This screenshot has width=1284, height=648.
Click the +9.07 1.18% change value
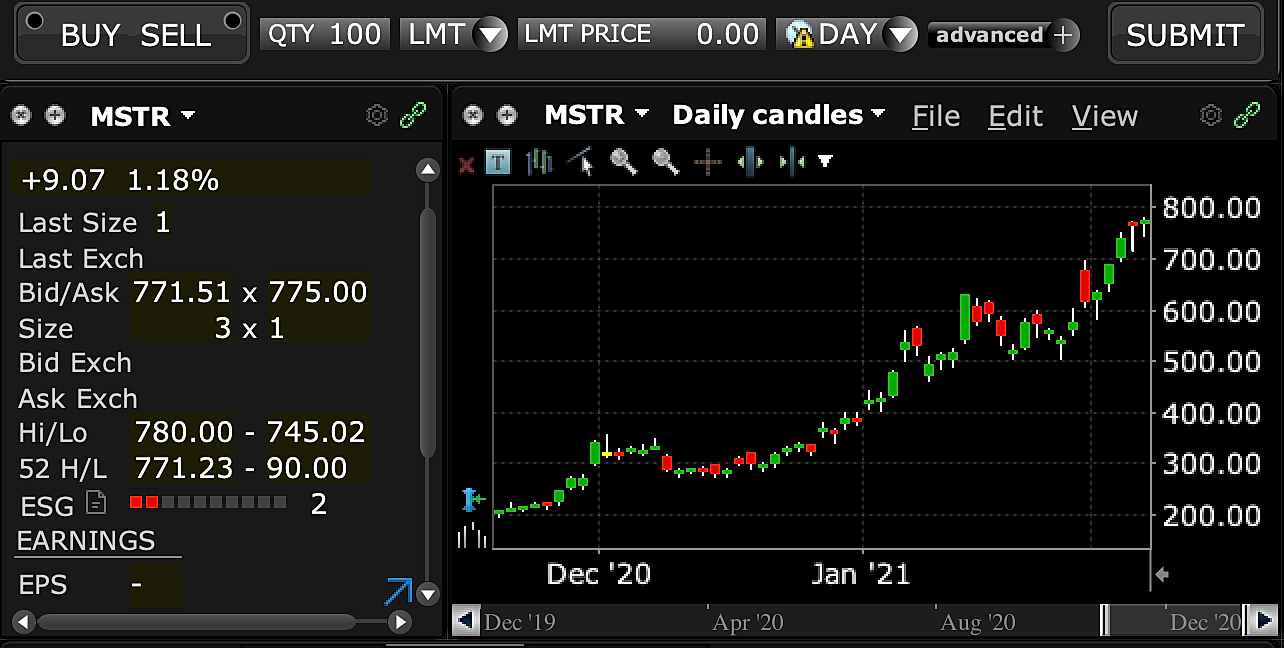click(x=119, y=180)
